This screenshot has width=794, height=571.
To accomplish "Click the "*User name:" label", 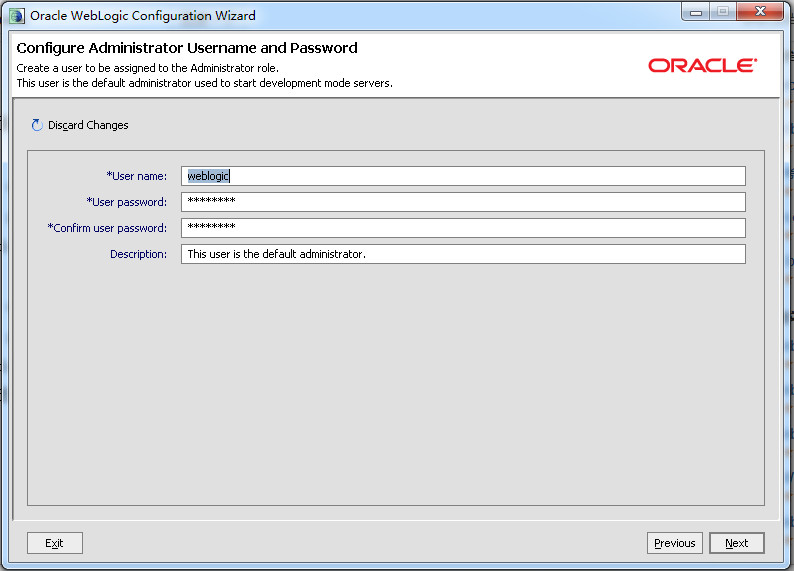I will [x=136, y=176].
